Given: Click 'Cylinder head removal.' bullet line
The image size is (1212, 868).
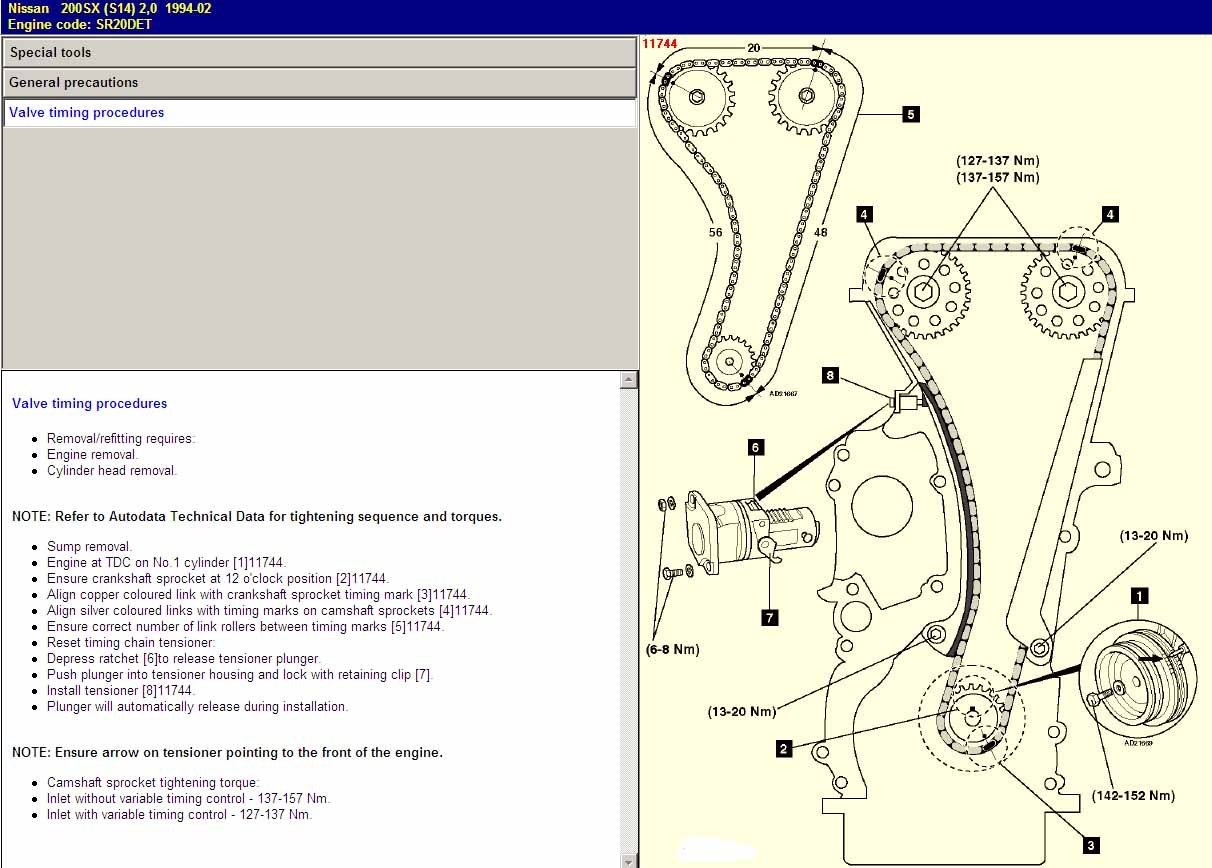Looking at the screenshot, I should (111, 471).
